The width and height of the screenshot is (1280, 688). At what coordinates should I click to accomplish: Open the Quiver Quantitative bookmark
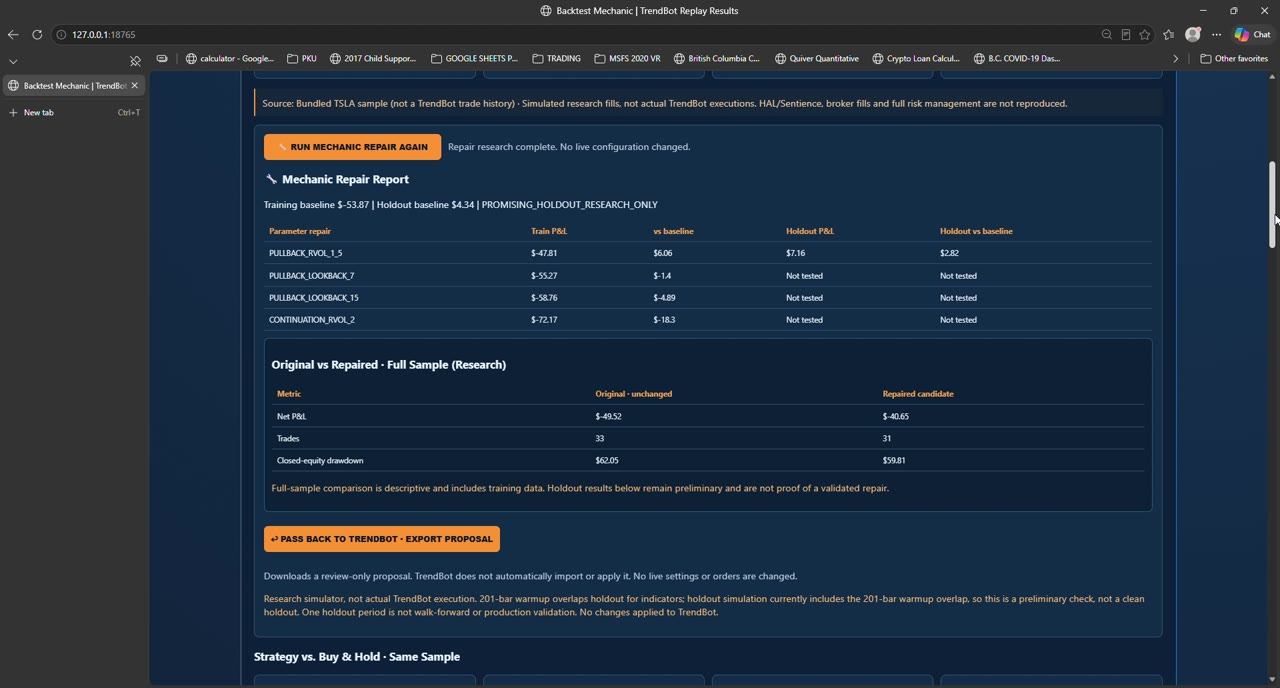click(817, 58)
